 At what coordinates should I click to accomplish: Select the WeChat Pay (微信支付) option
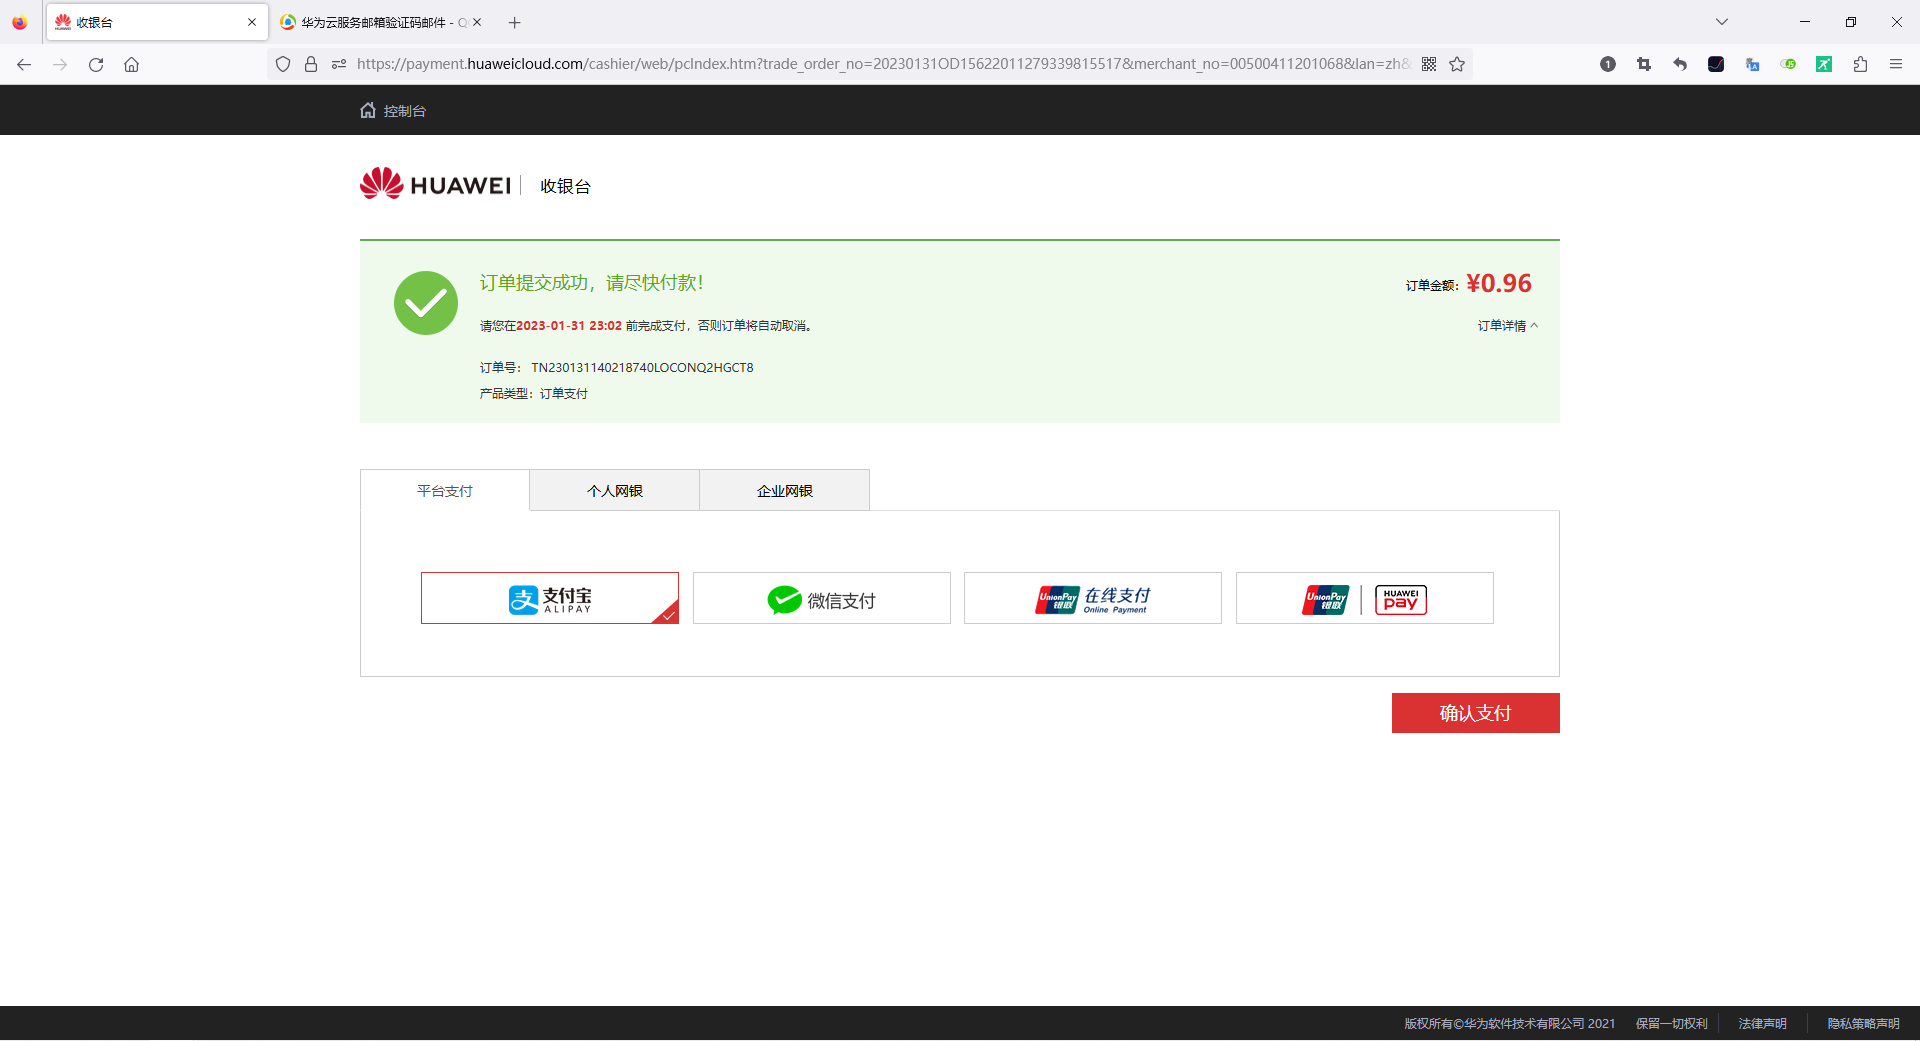(822, 598)
